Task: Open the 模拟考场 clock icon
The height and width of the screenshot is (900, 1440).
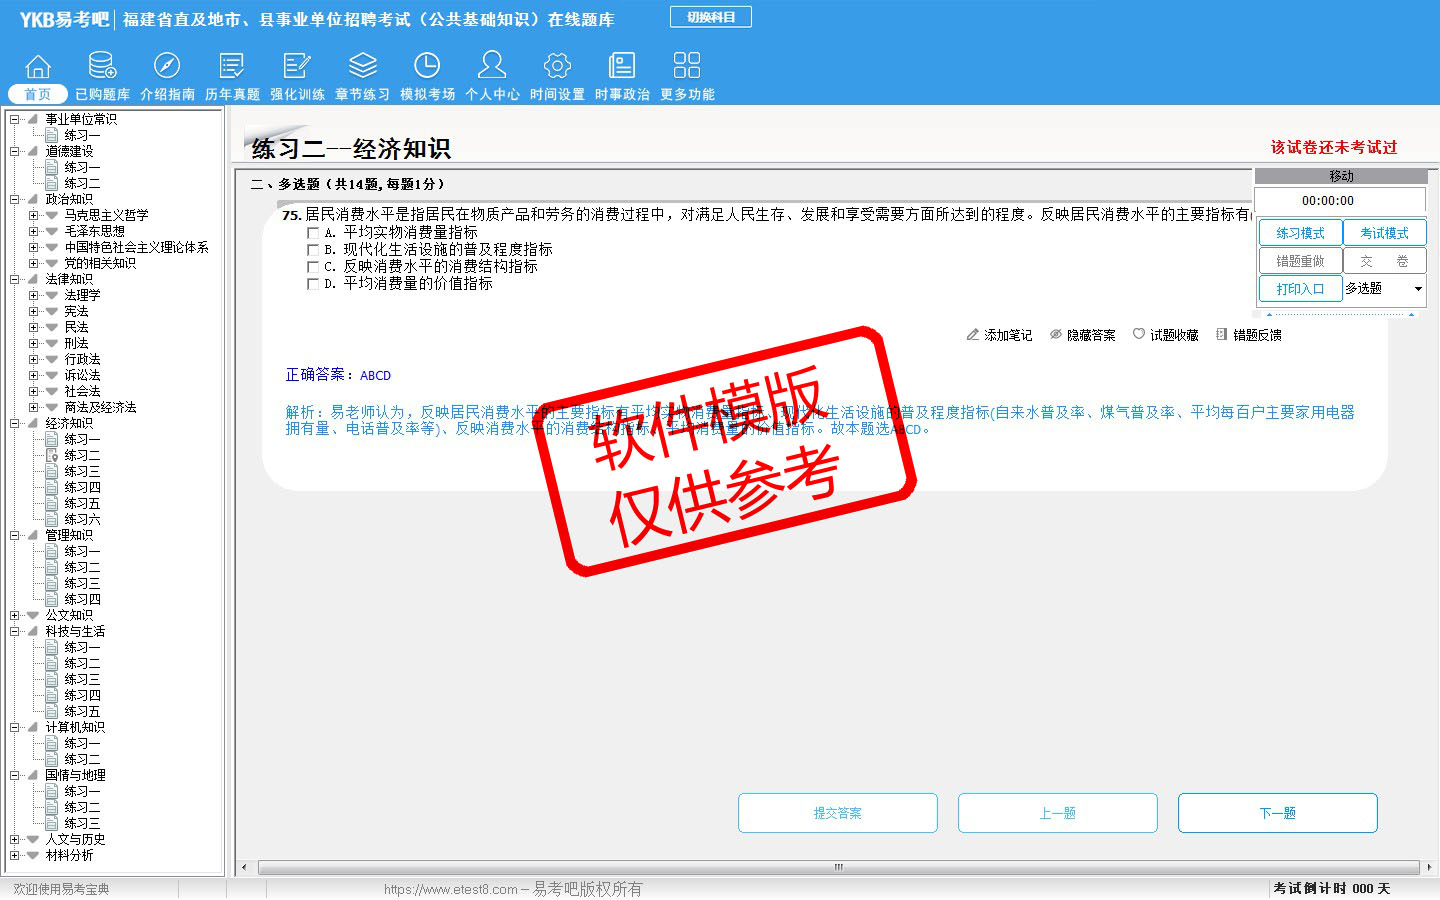Action: (427, 67)
